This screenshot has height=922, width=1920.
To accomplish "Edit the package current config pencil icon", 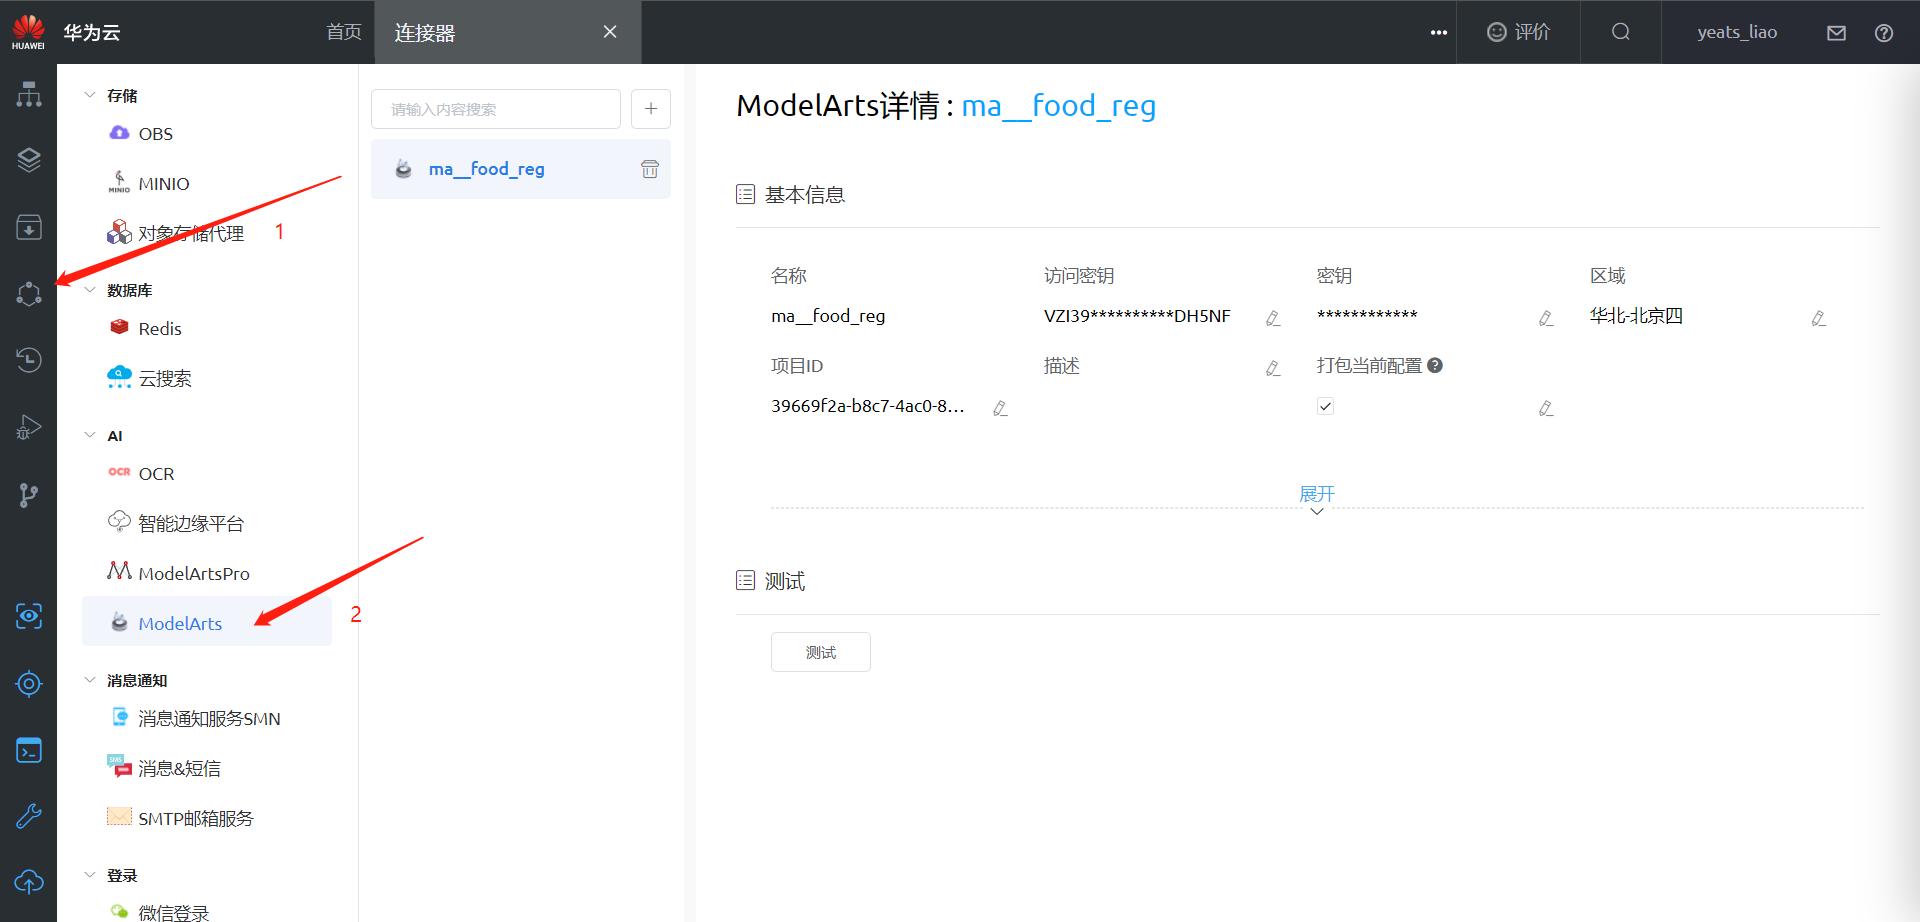I will pyautogui.click(x=1546, y=408).
